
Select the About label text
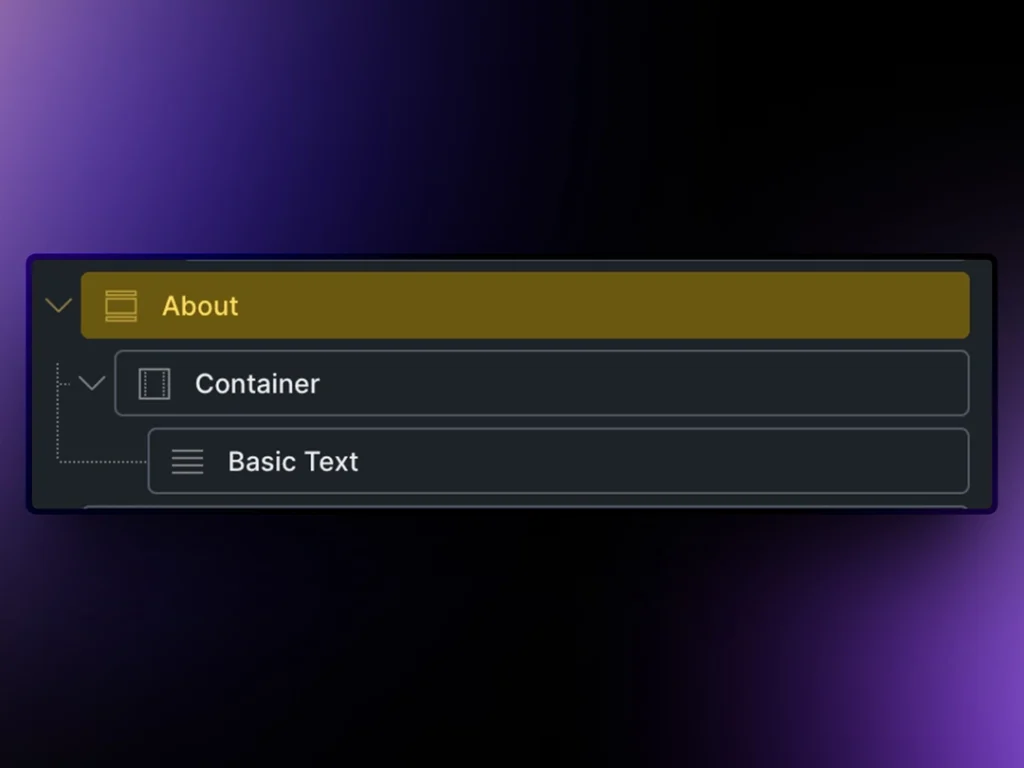click(x=200, y=305)
